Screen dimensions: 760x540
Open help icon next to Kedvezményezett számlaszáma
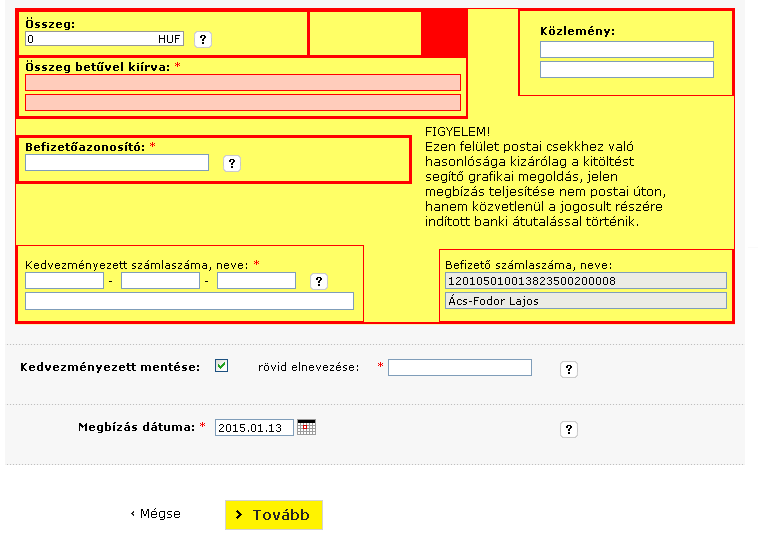319,281
